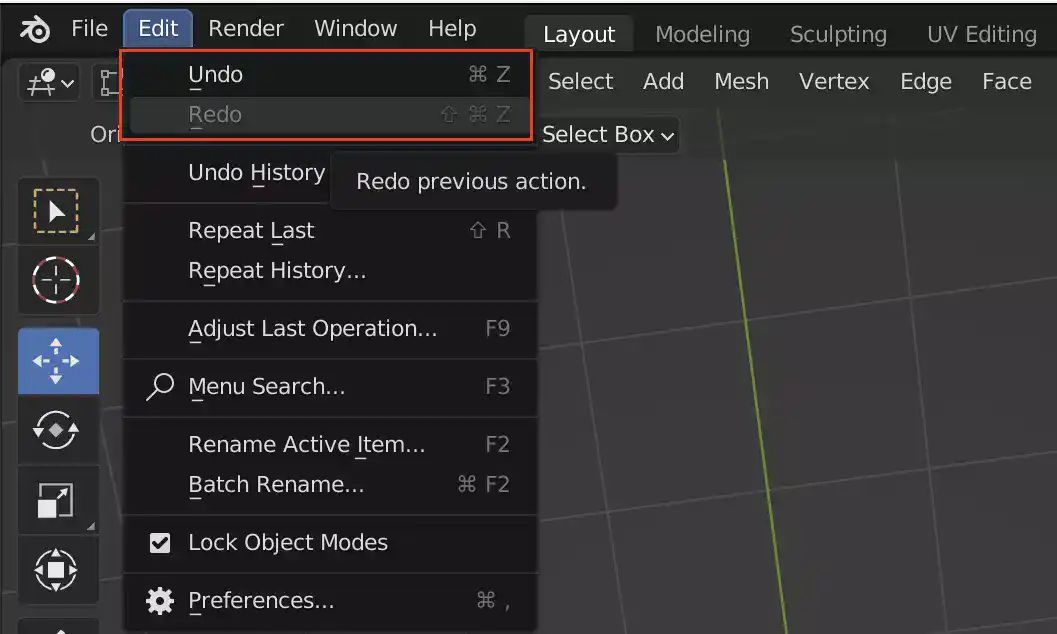Open Menu Search... entry
The image size is (1057, 634).
tap(330, 387)
